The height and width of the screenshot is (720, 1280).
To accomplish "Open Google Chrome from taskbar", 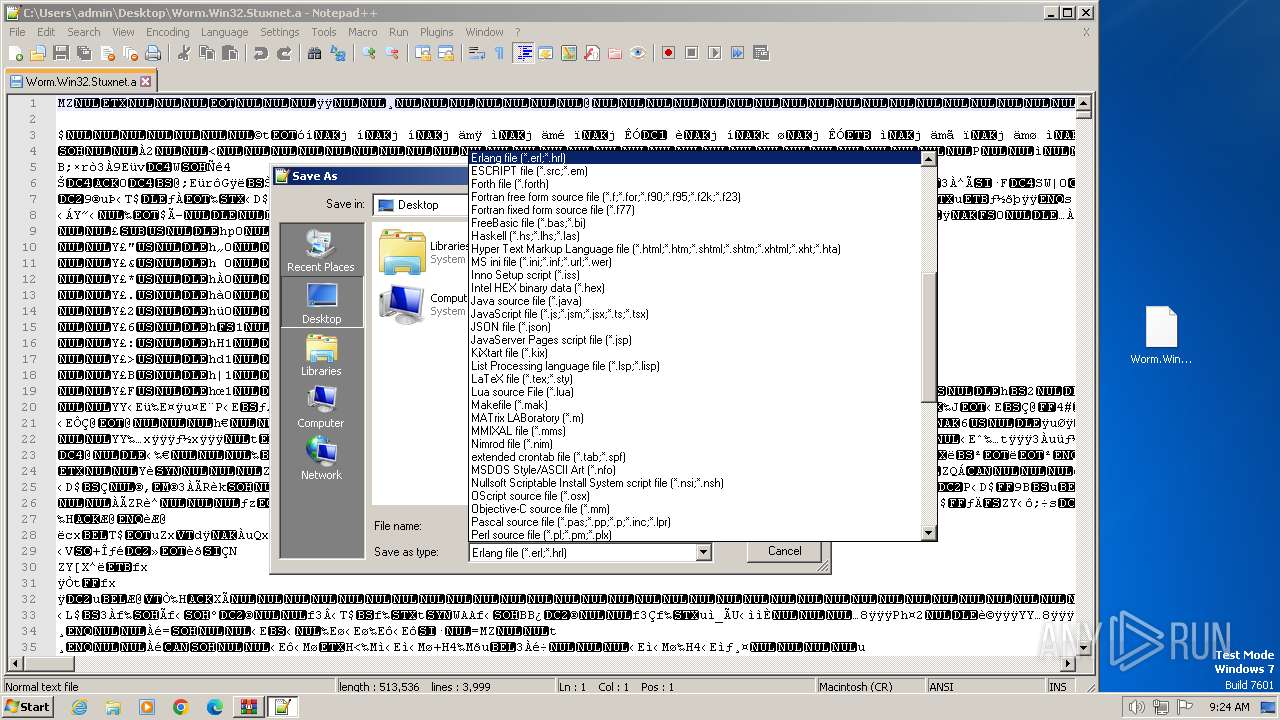I will 180,707.
